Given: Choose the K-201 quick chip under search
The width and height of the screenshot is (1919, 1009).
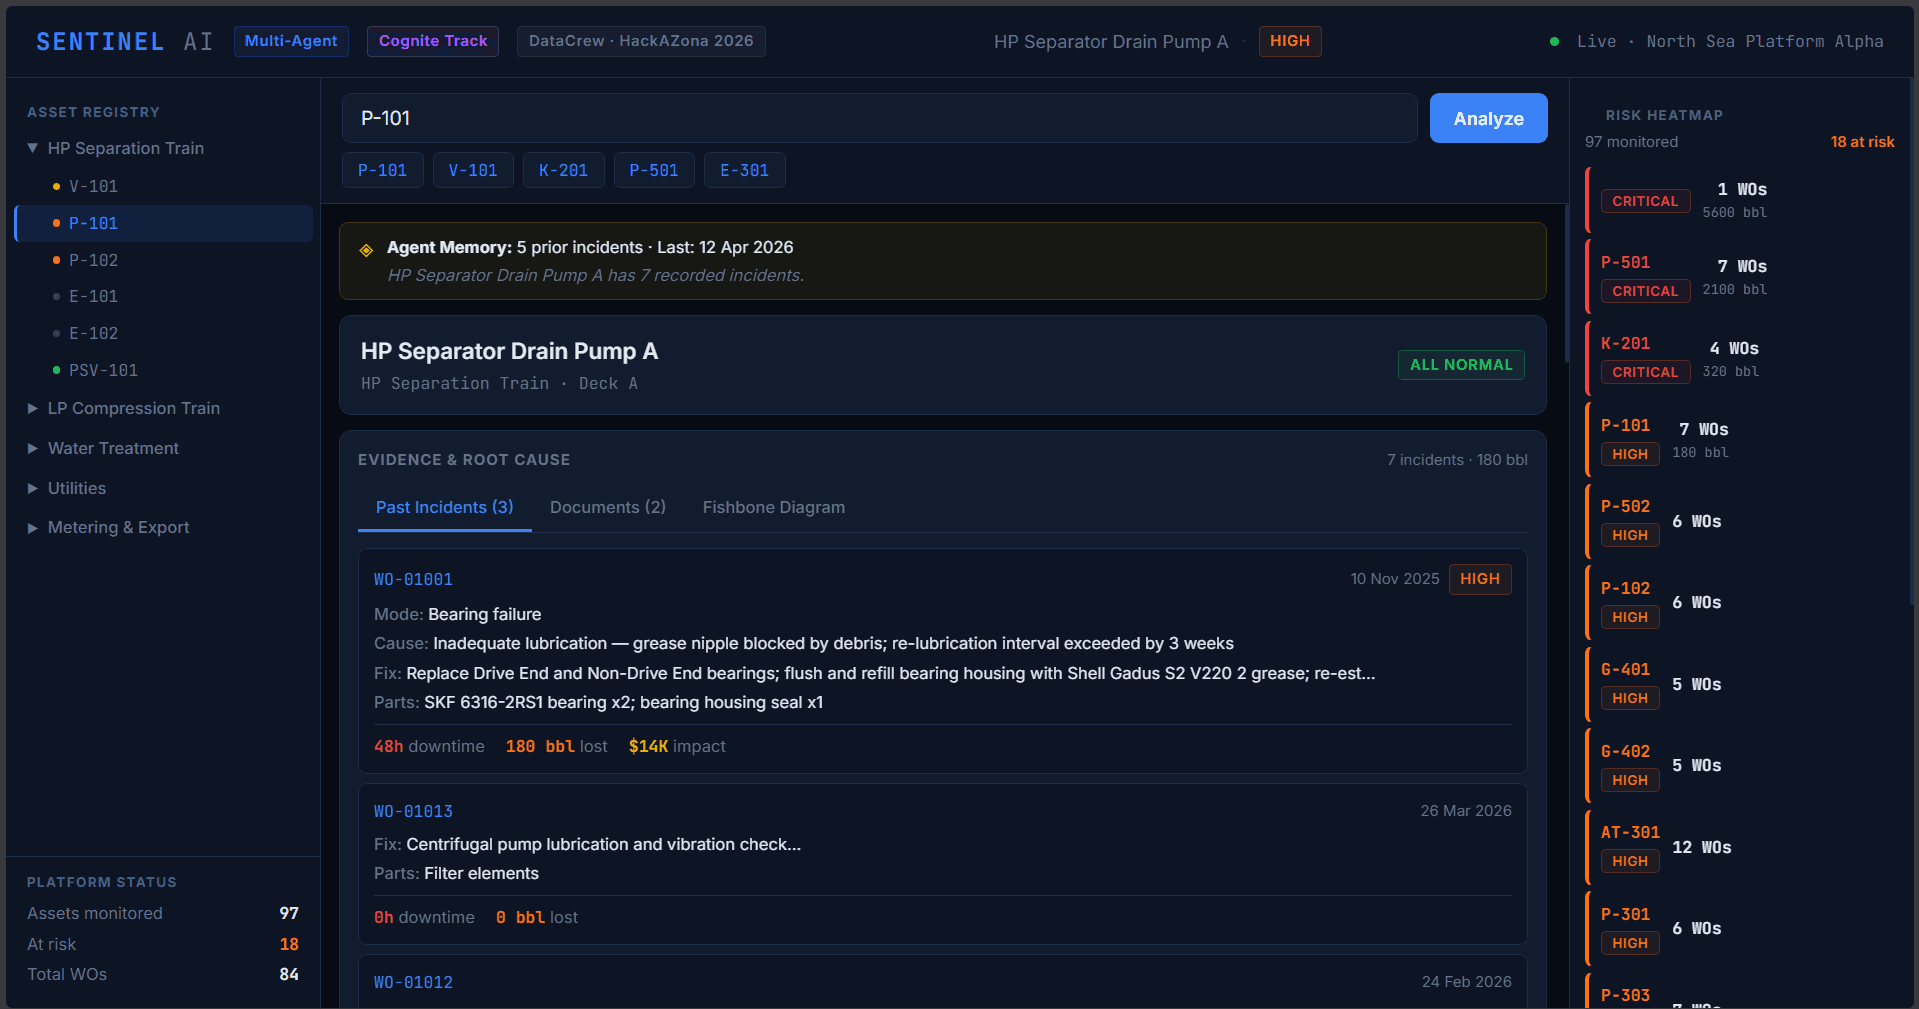Looking at the screenshot, I should click(x=563, y=170).
